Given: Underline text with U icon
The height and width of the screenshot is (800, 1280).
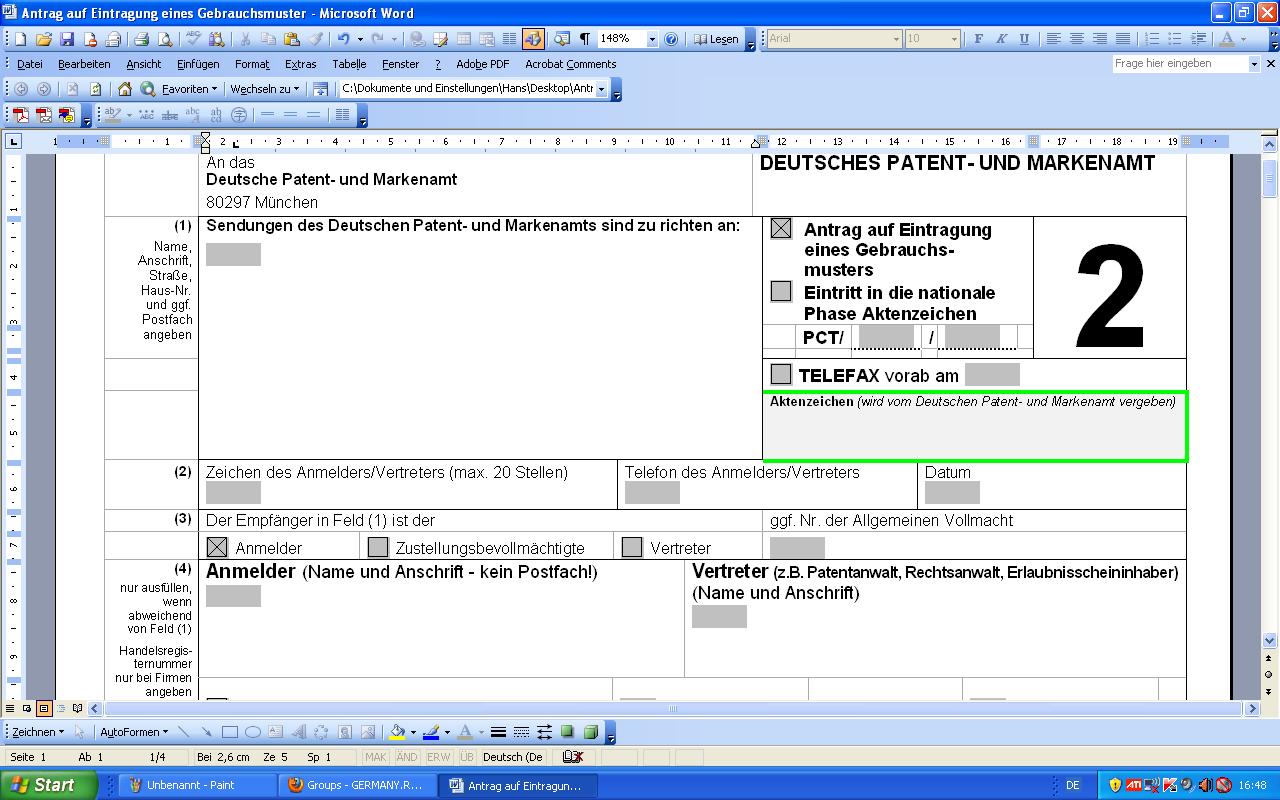Looking at the screenshot, I should click(1024, 39).
